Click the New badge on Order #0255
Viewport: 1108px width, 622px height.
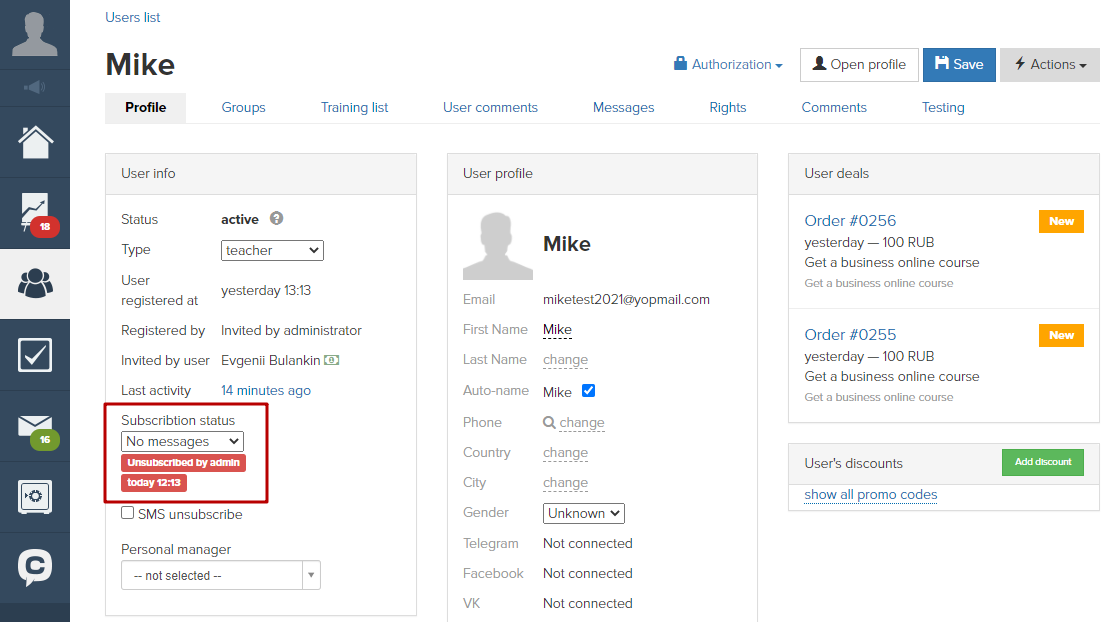(1061, 335)
